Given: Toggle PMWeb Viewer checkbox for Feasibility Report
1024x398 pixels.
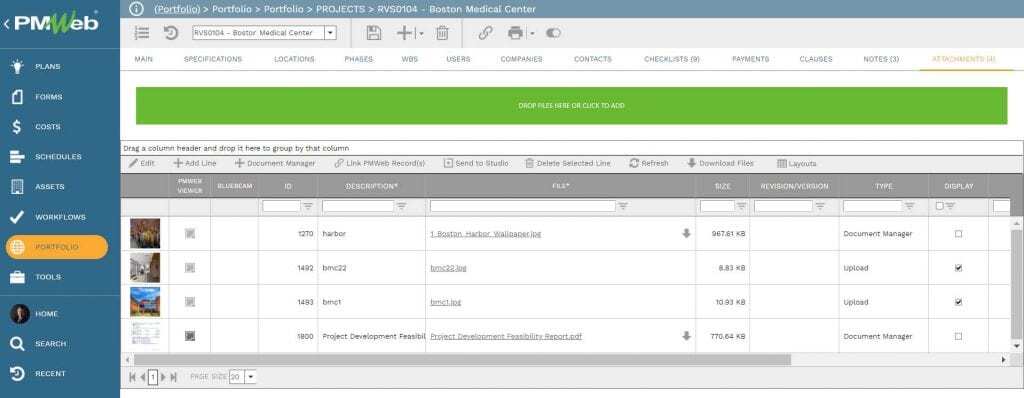Looking at the screenshot, I should 189,336.
